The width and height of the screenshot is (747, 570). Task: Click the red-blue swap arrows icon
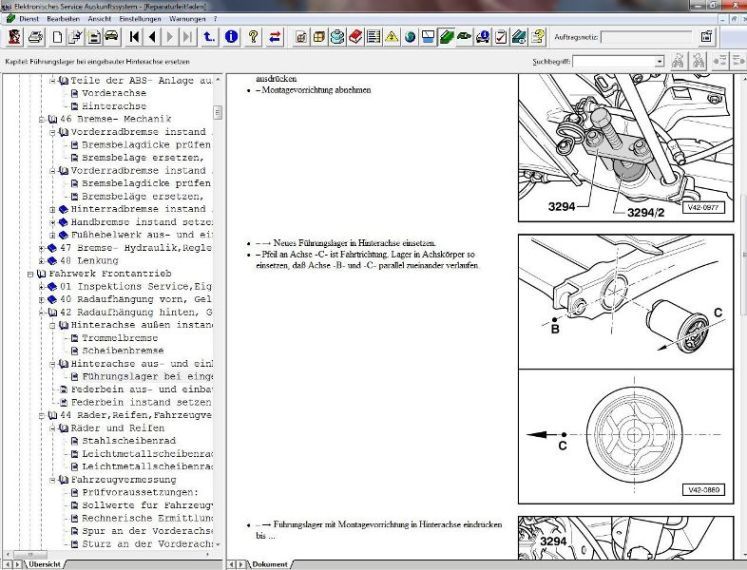click(275, 37)
